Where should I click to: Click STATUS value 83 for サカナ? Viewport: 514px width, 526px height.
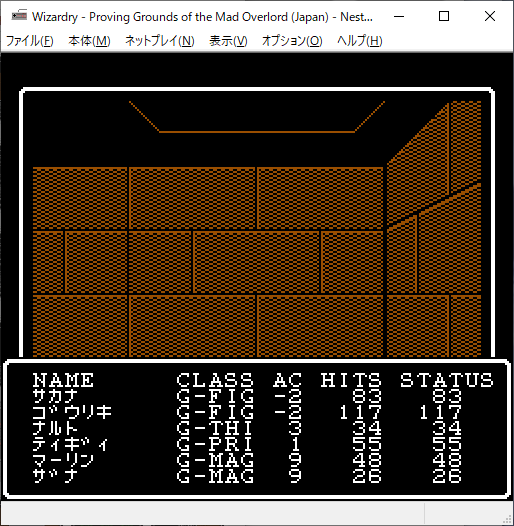447,396
